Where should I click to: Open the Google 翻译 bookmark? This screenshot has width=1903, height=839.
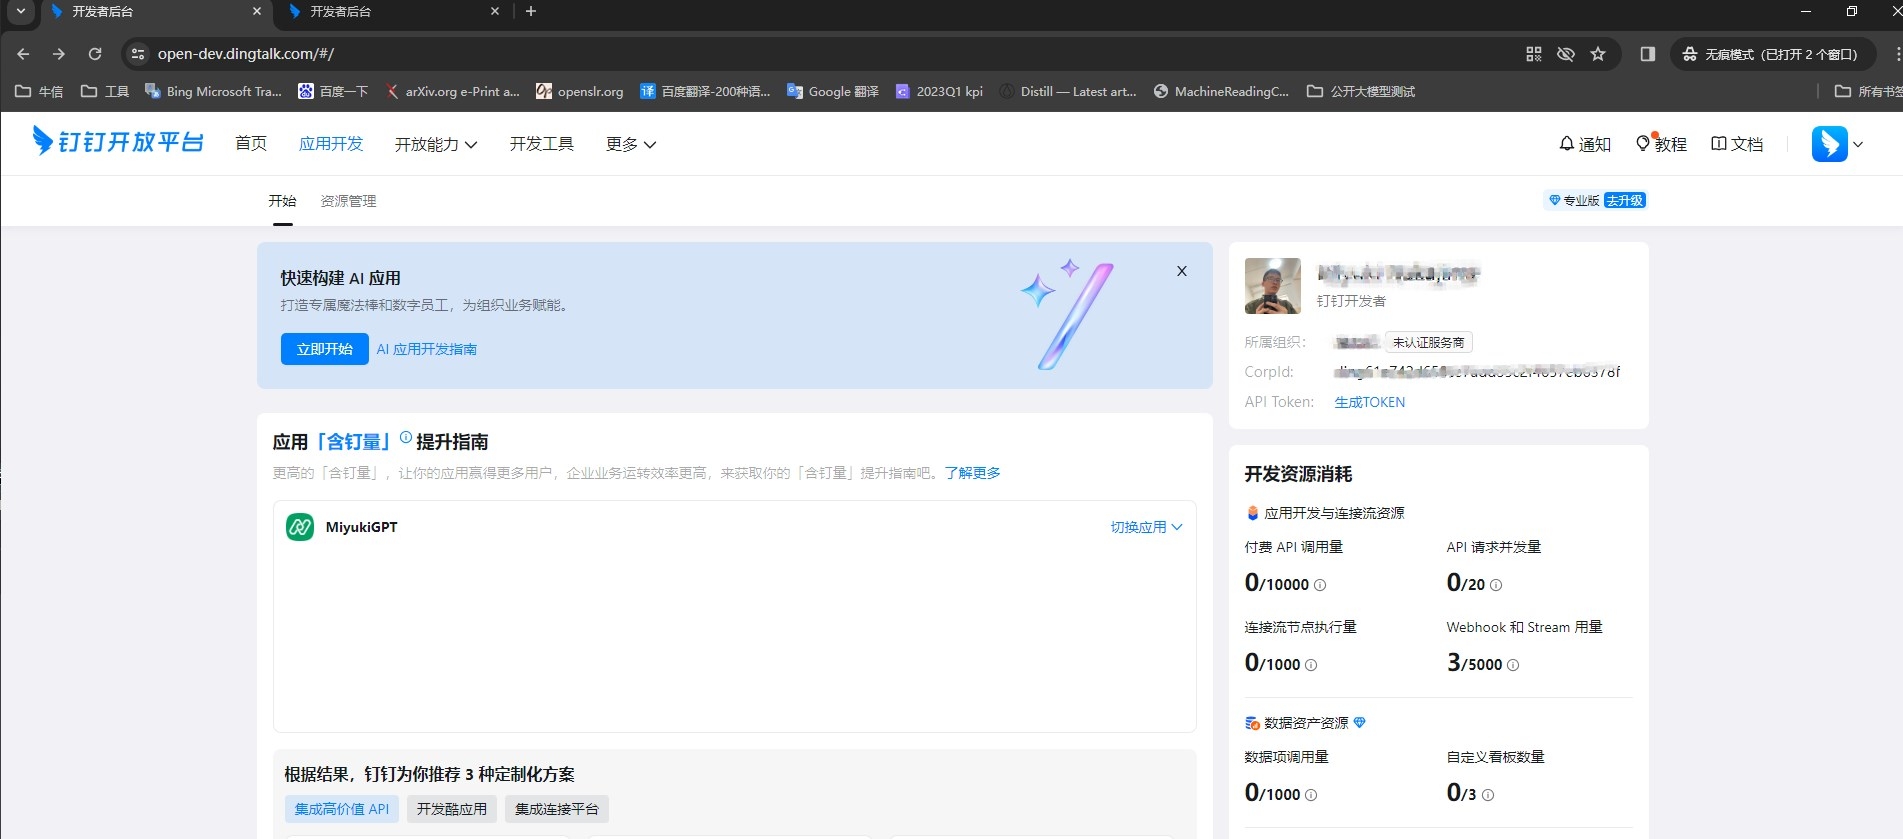833,91
